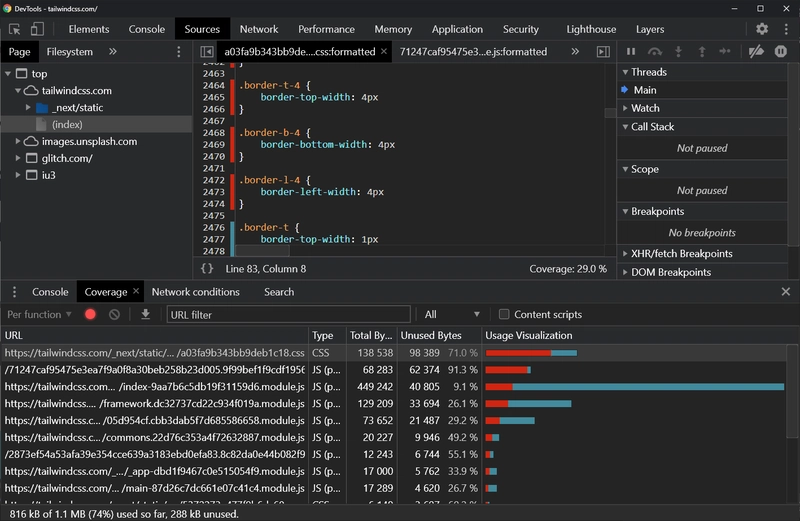Image resolution: width=800 pixels, height=521 pixels.
Task: Clear all coverage results
Action: coord(115,315)
